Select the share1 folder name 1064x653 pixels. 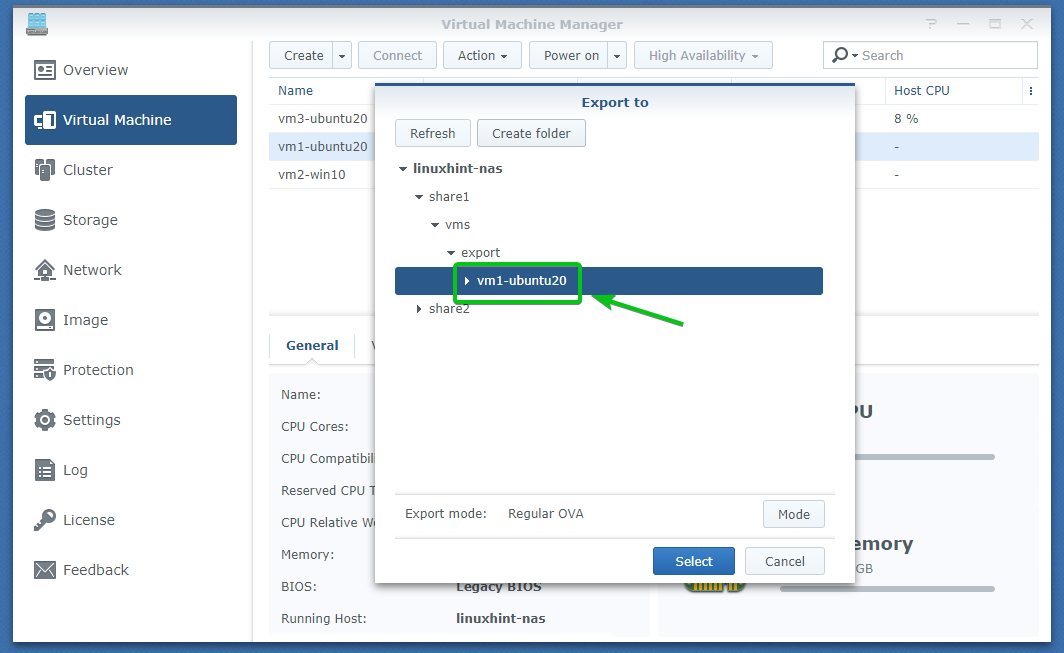[449, 197]
